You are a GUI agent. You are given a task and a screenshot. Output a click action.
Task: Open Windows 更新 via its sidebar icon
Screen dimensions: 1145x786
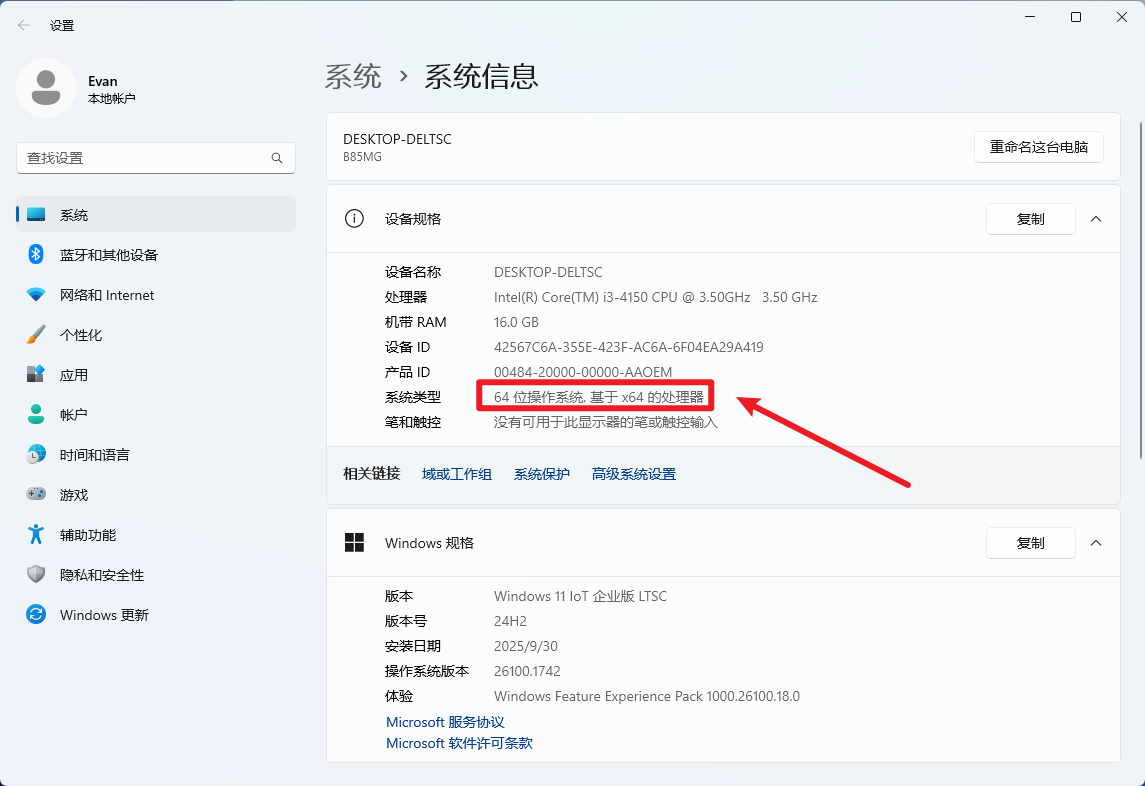(x=36, y=614)
